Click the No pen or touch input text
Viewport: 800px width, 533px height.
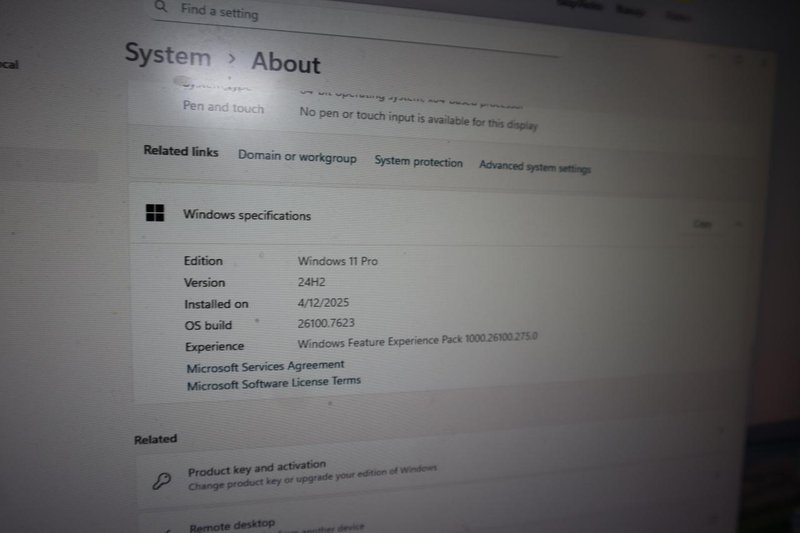[x=418, y=118]
